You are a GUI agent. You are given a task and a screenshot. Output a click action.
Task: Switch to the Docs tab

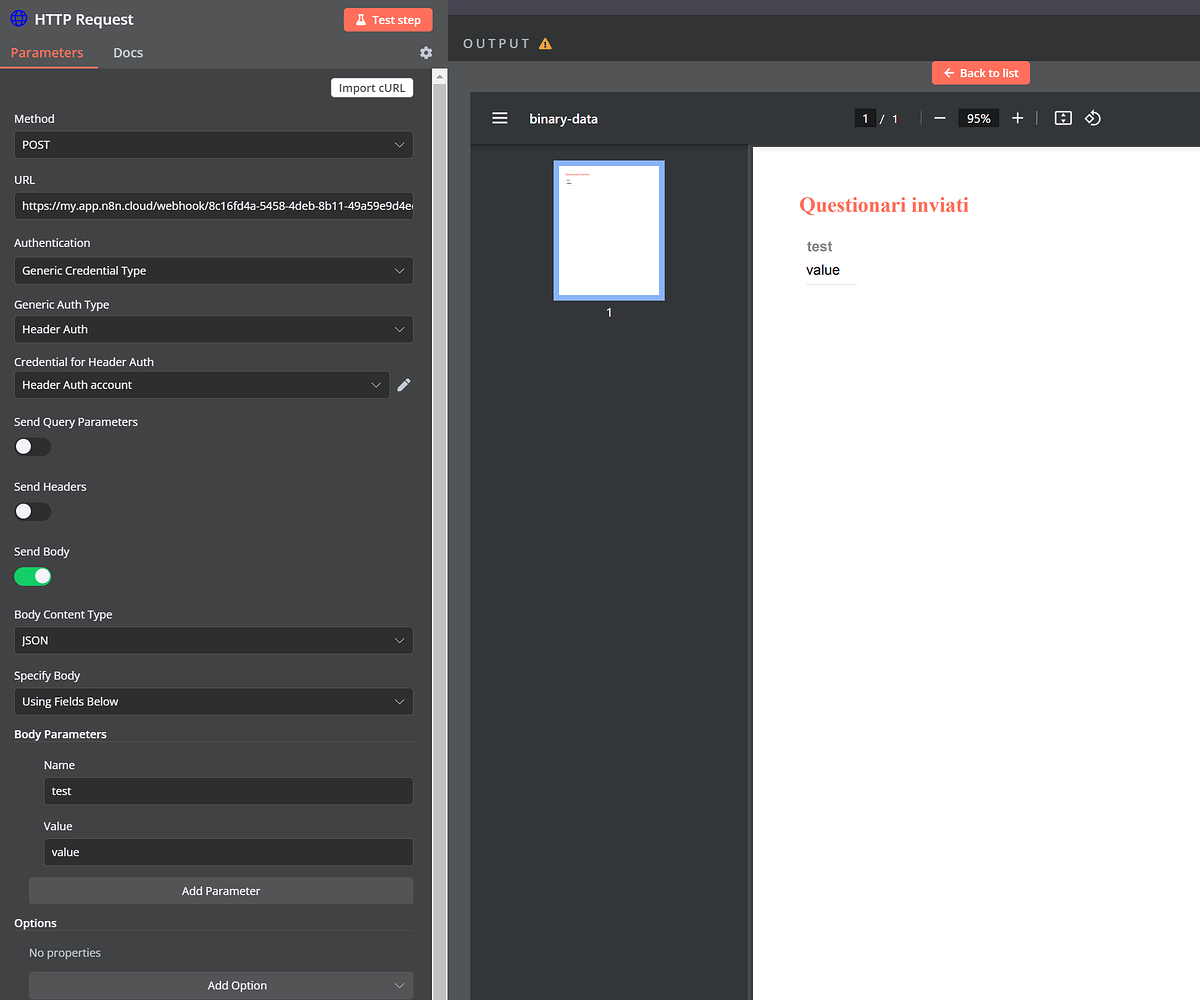[128, 52]
